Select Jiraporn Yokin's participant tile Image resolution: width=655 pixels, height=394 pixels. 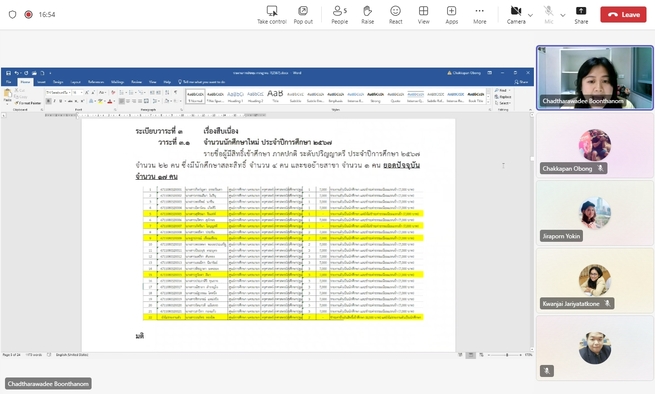595,213
